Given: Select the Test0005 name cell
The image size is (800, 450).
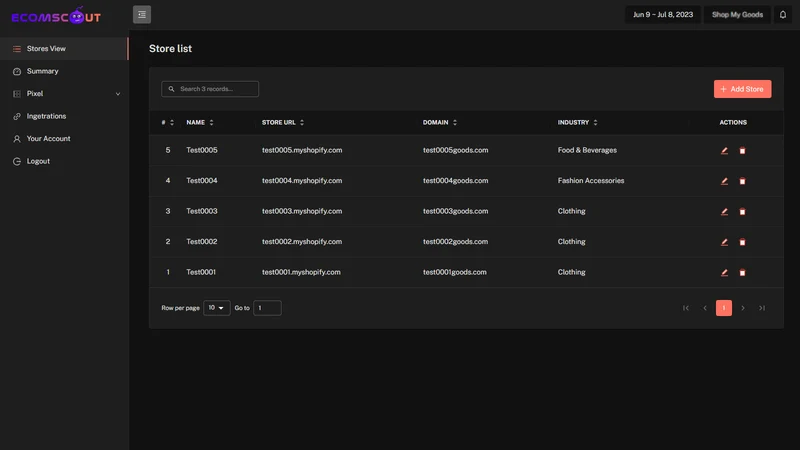Looking at the screenshot, I should pyautogui.click(x=202, y=150).
